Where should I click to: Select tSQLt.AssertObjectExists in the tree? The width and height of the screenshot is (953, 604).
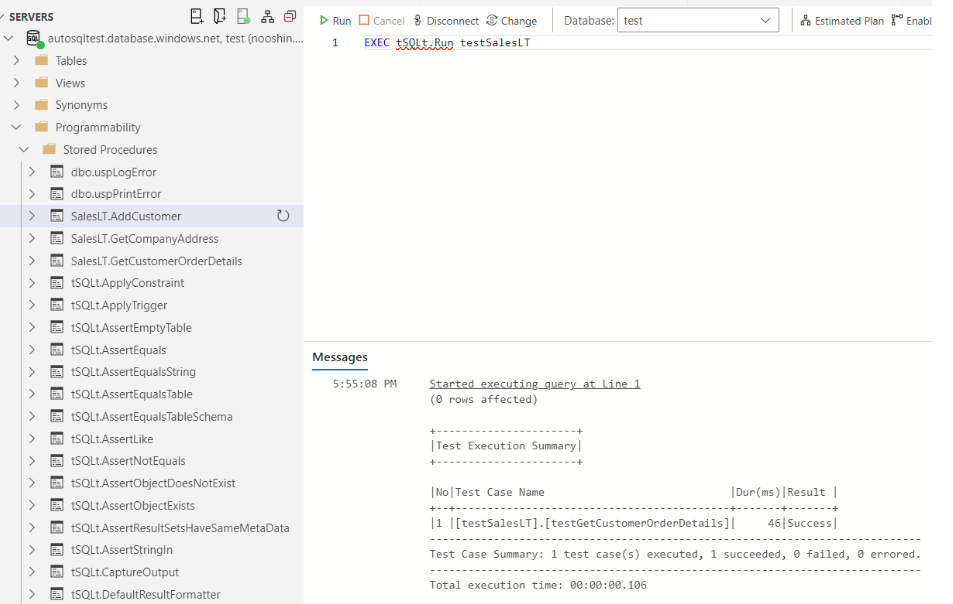[x=132, y=506]
